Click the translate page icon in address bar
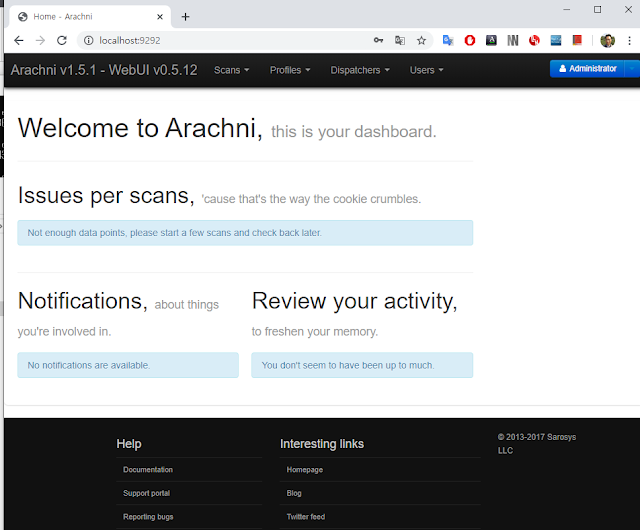Image resolution: width=640 pixels, height=530 pixels. click(x=400, y=40)
